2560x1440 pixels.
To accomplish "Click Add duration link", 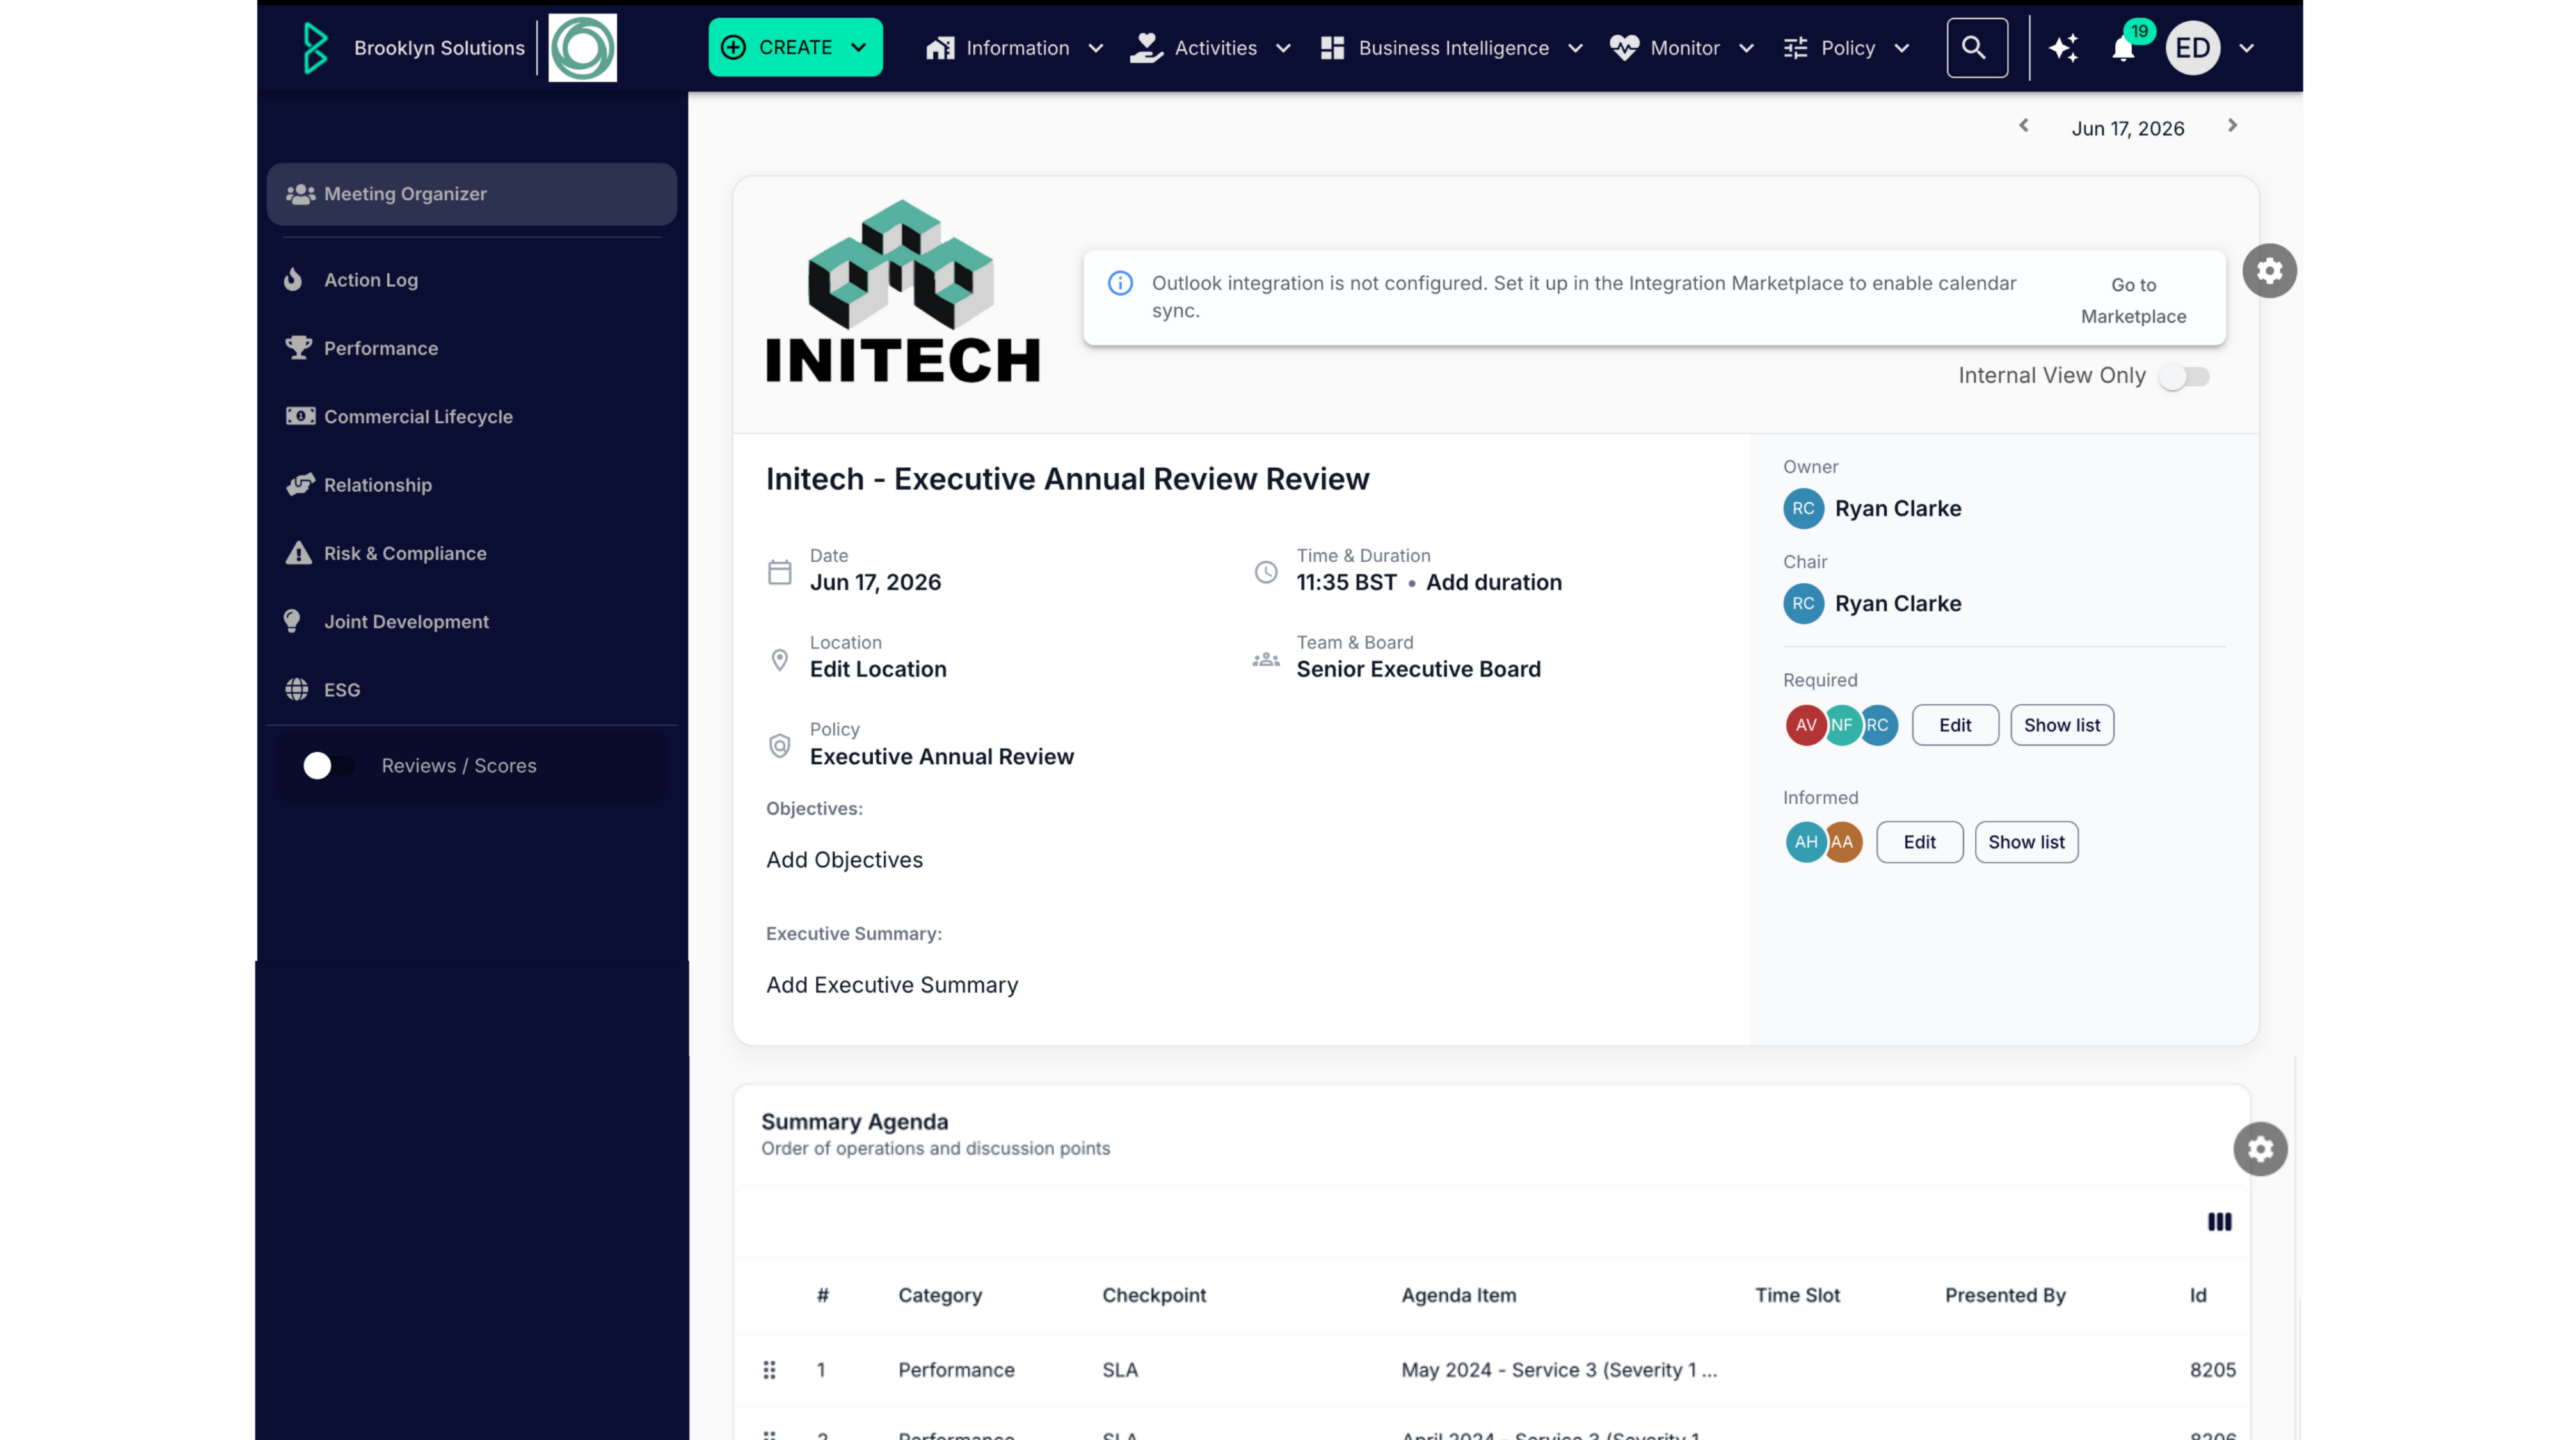I will click(1493, 583).
